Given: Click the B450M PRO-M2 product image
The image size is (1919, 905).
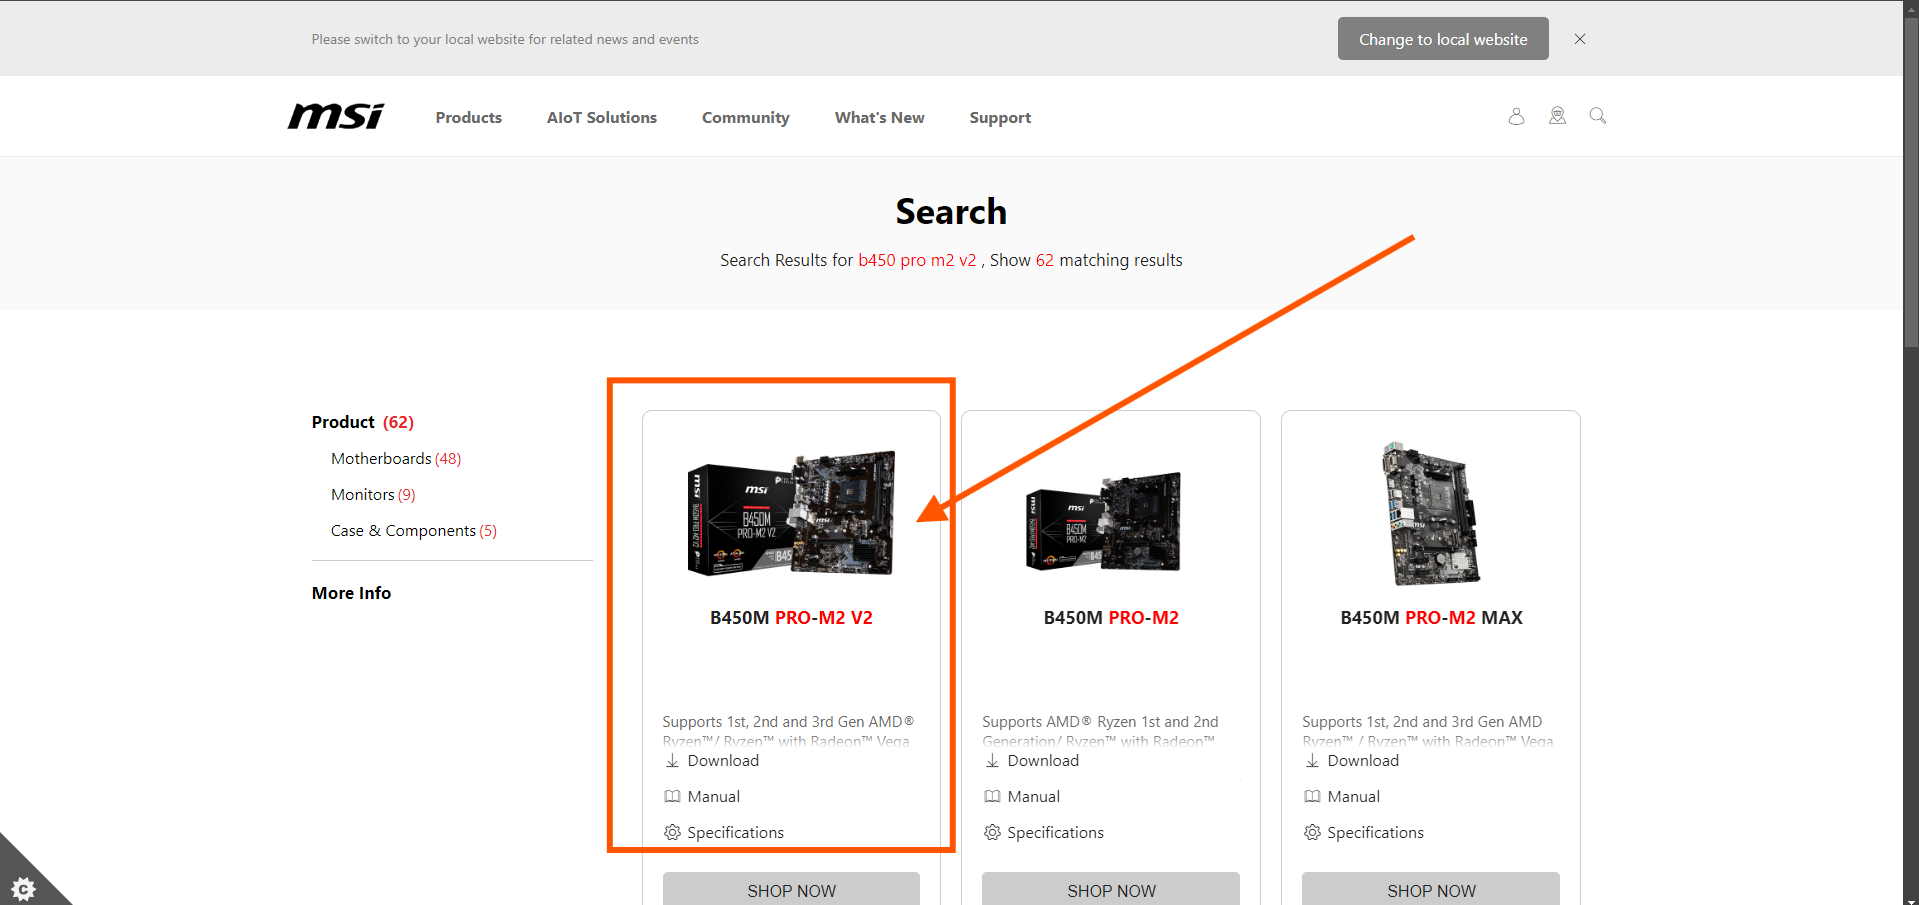Looking at the screenshot, I should (x=1103, y=521).
